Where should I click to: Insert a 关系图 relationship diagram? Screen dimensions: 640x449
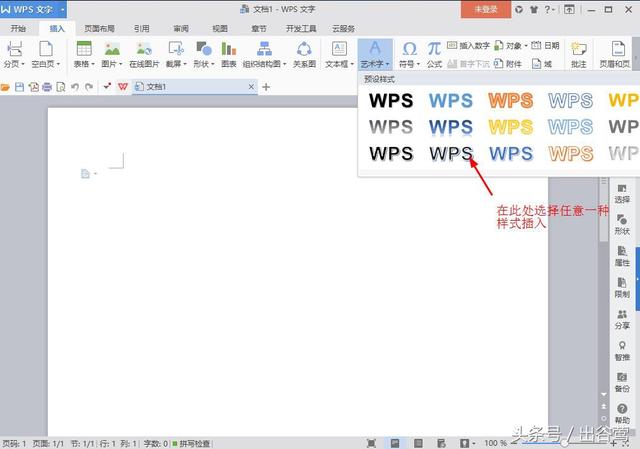tap(304, 54)
